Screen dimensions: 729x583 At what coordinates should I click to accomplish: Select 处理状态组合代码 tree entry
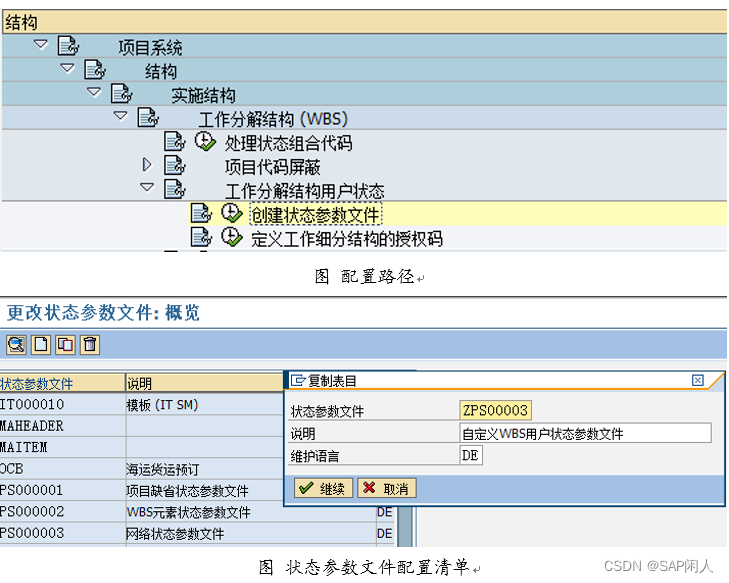tap(288, 143)
